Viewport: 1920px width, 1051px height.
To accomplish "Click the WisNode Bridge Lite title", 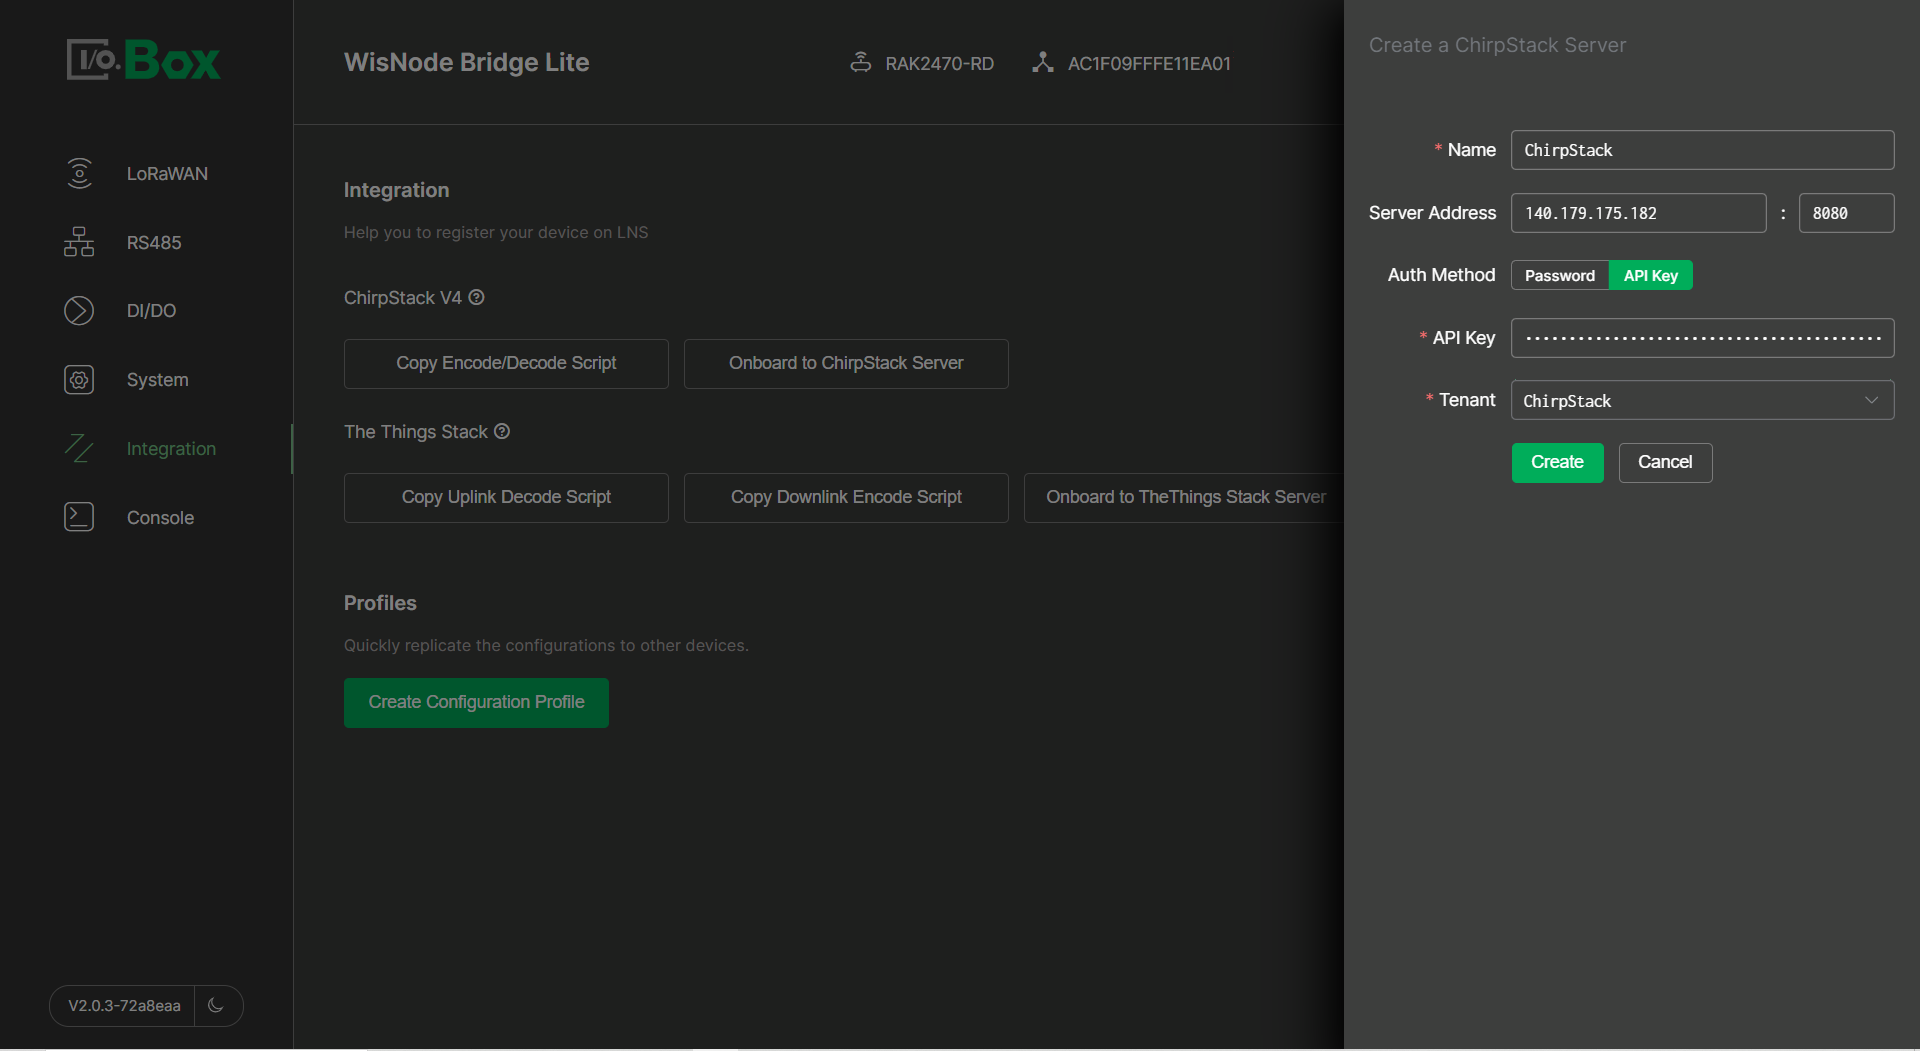I will [466, 62].
